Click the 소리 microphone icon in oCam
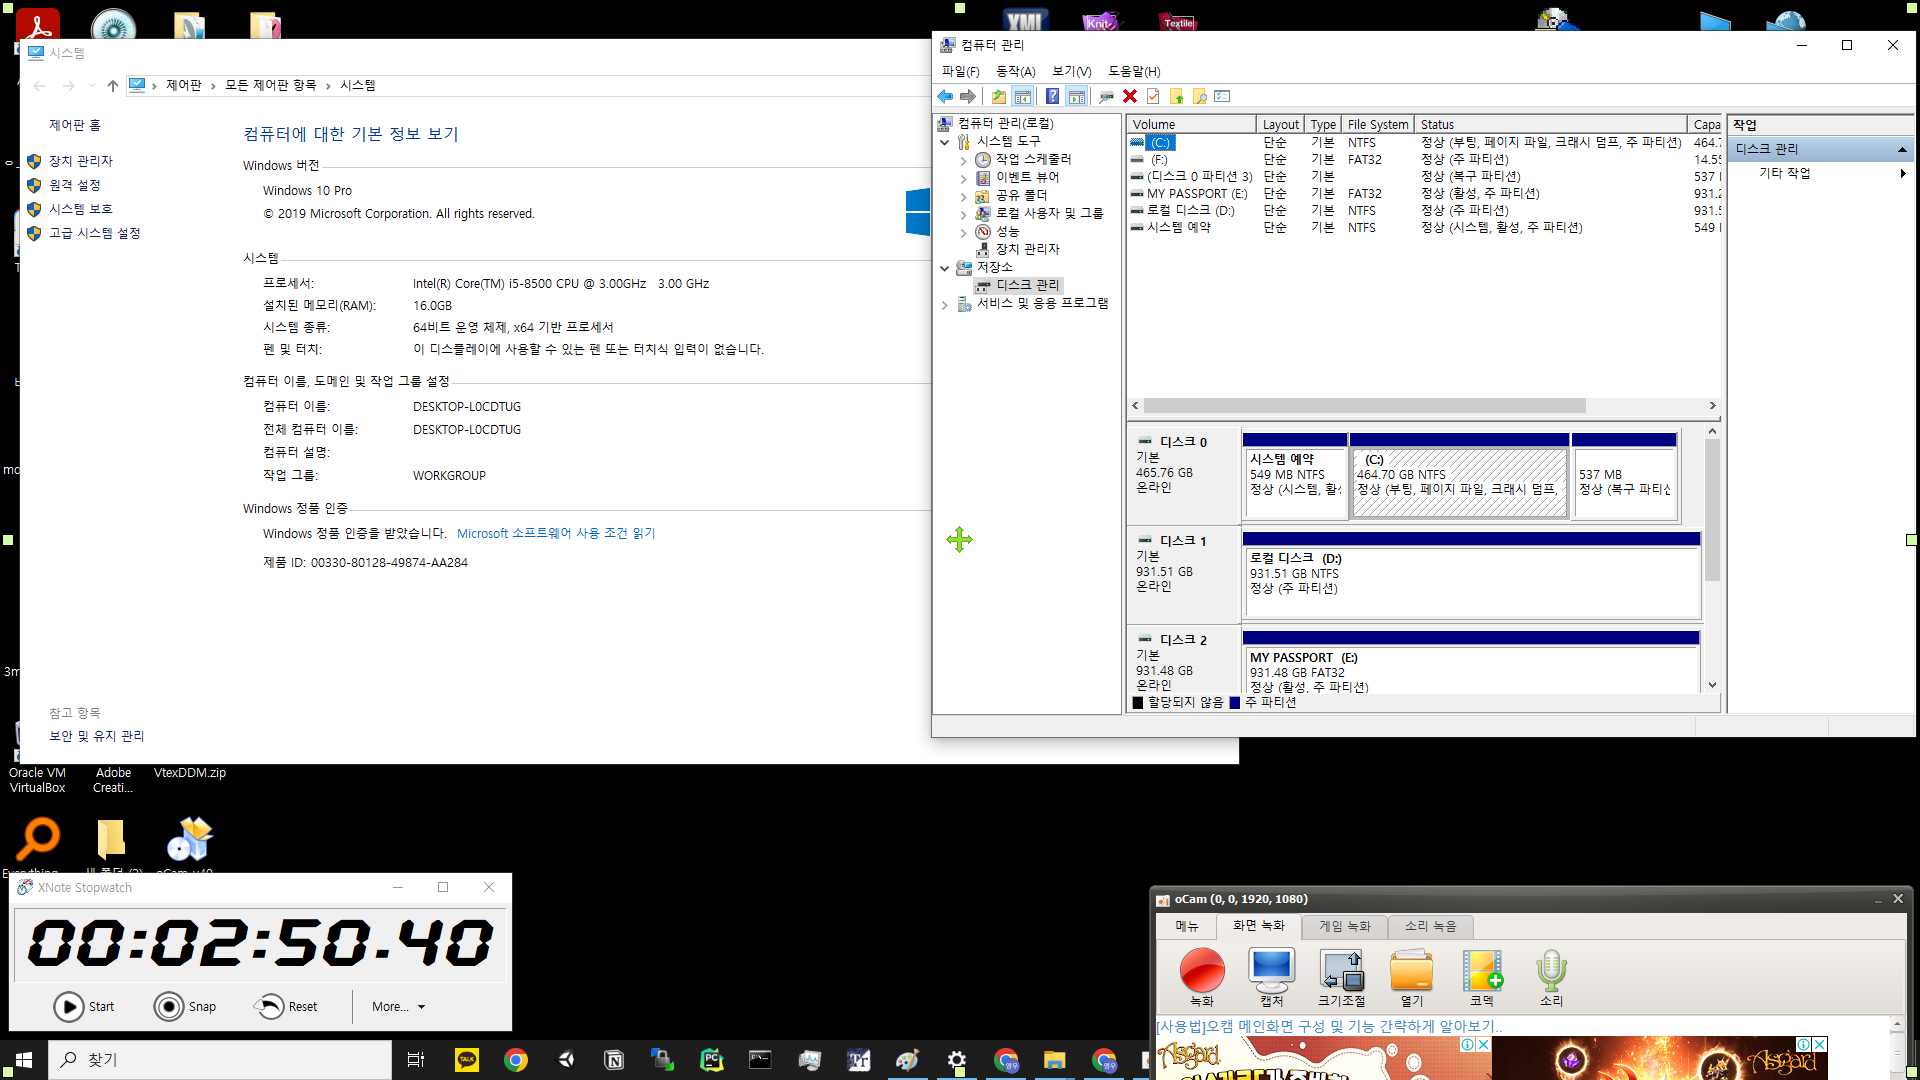This screenshot has height=1080, width=1920. (x=1550, y=971)
